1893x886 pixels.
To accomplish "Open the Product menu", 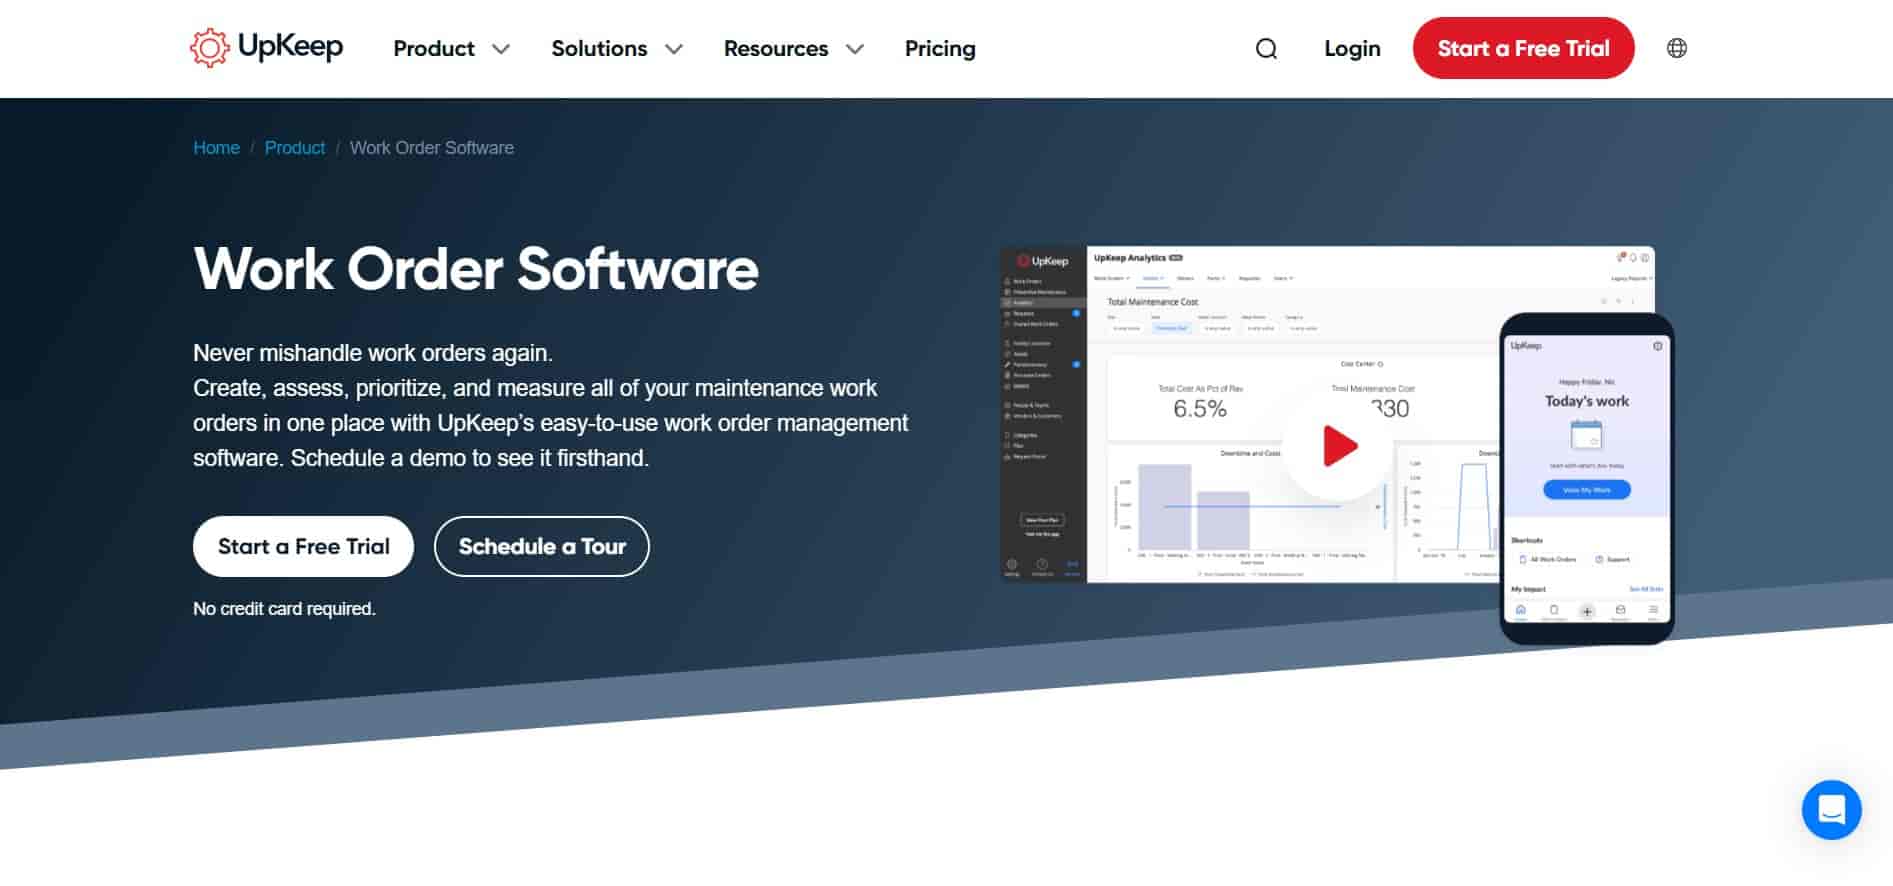I will (434, 49).
